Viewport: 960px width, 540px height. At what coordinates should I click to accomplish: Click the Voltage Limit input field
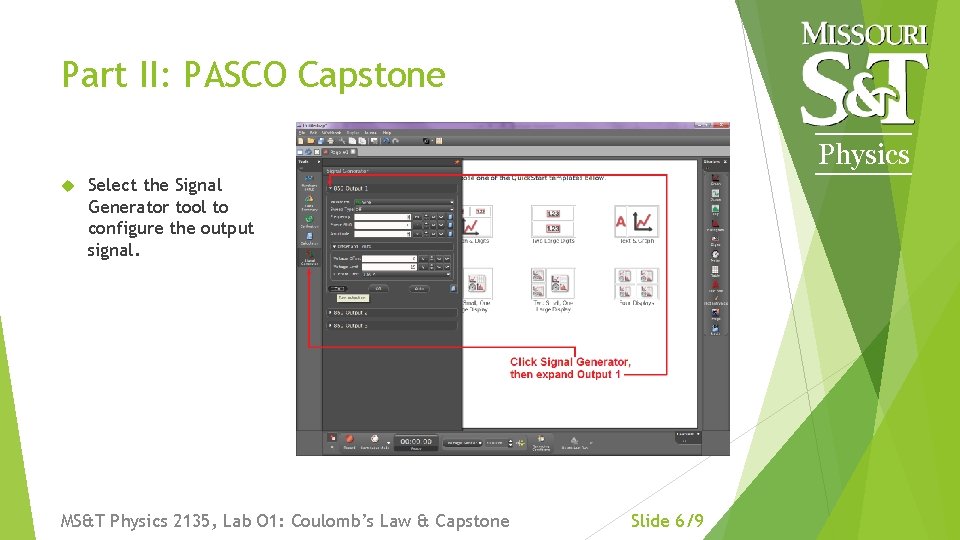pyautogui.click(x=389, y=267)
